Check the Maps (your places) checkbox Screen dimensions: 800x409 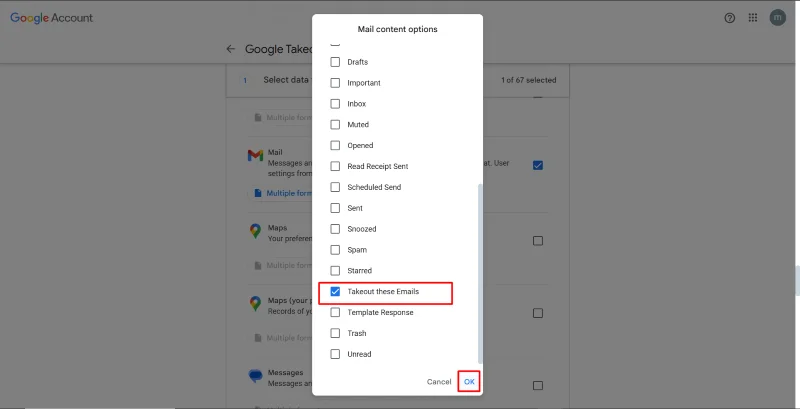coord(538,313)
